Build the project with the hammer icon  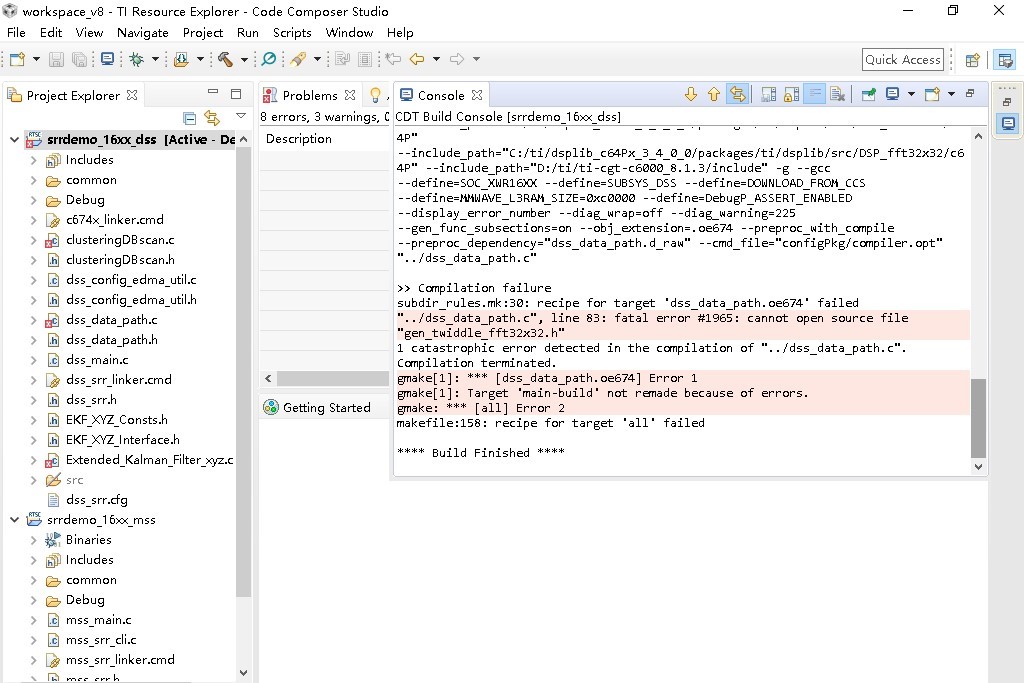coord(225,59)
